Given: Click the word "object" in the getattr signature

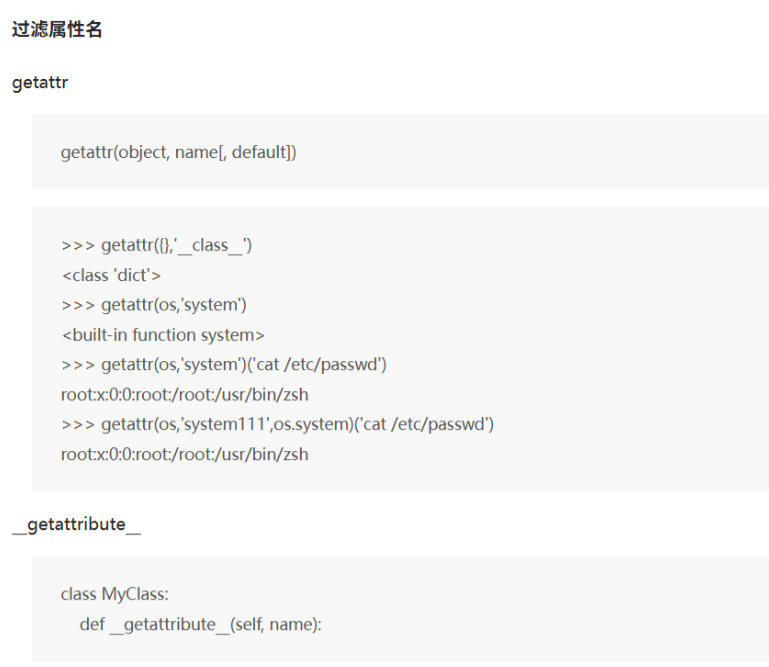Looking at the screenshot, I should point(141,153).
